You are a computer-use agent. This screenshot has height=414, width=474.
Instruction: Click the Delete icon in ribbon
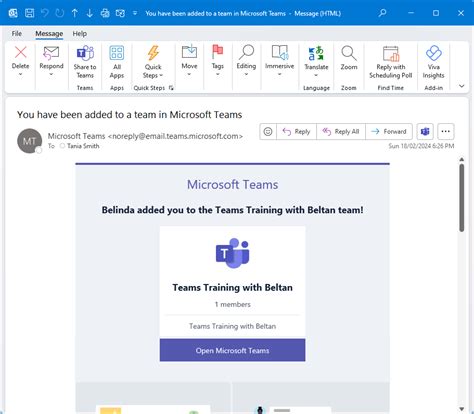pos(20,52)
